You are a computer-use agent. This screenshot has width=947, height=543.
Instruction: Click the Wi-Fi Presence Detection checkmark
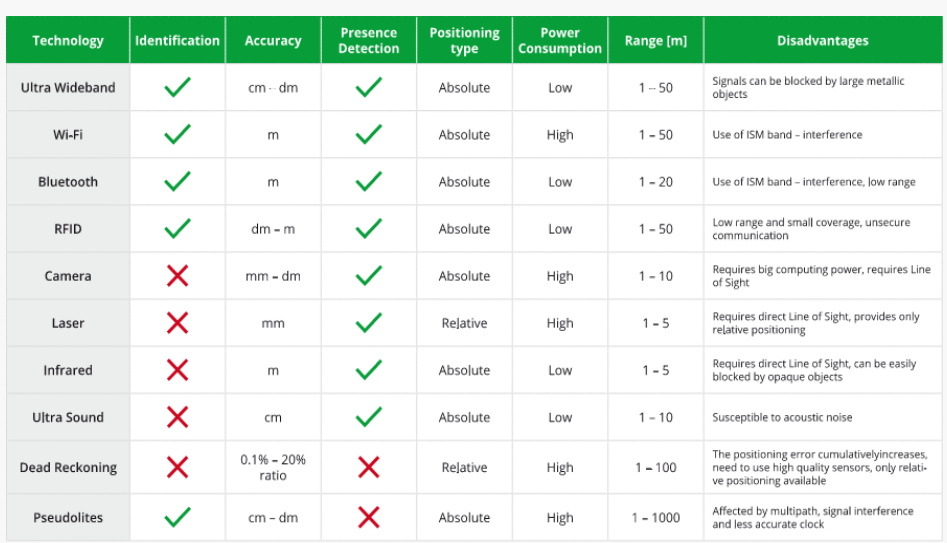[x=368, y=134]
